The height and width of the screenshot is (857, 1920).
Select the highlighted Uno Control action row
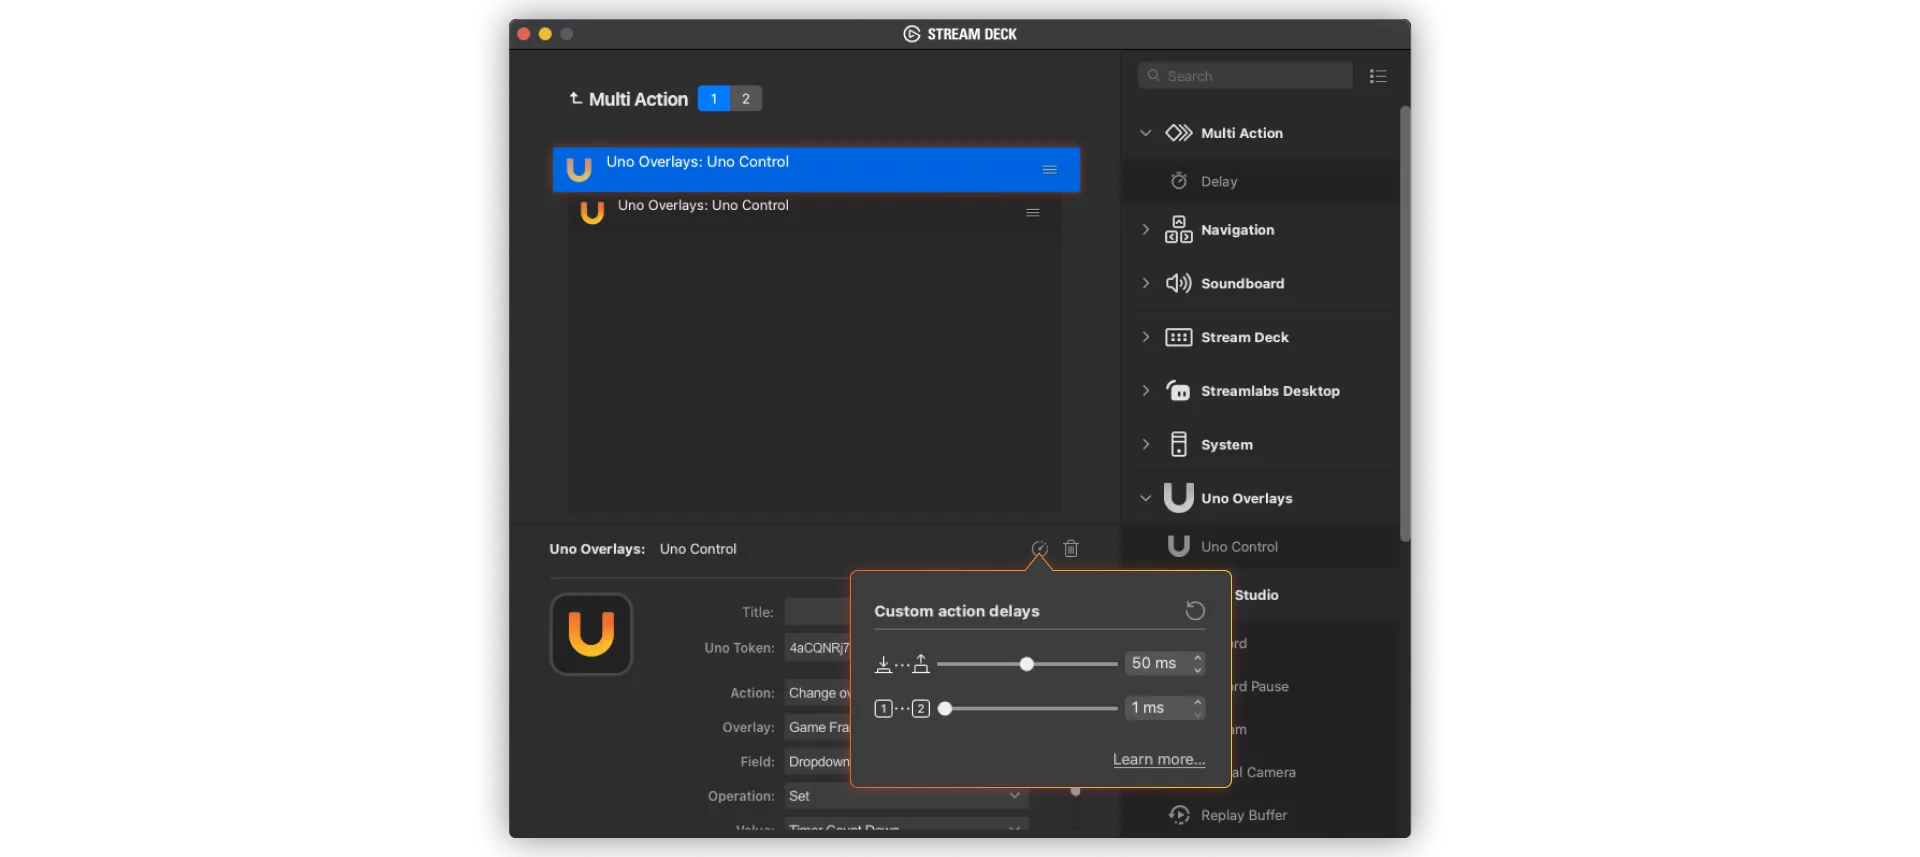tap(816, 169)
